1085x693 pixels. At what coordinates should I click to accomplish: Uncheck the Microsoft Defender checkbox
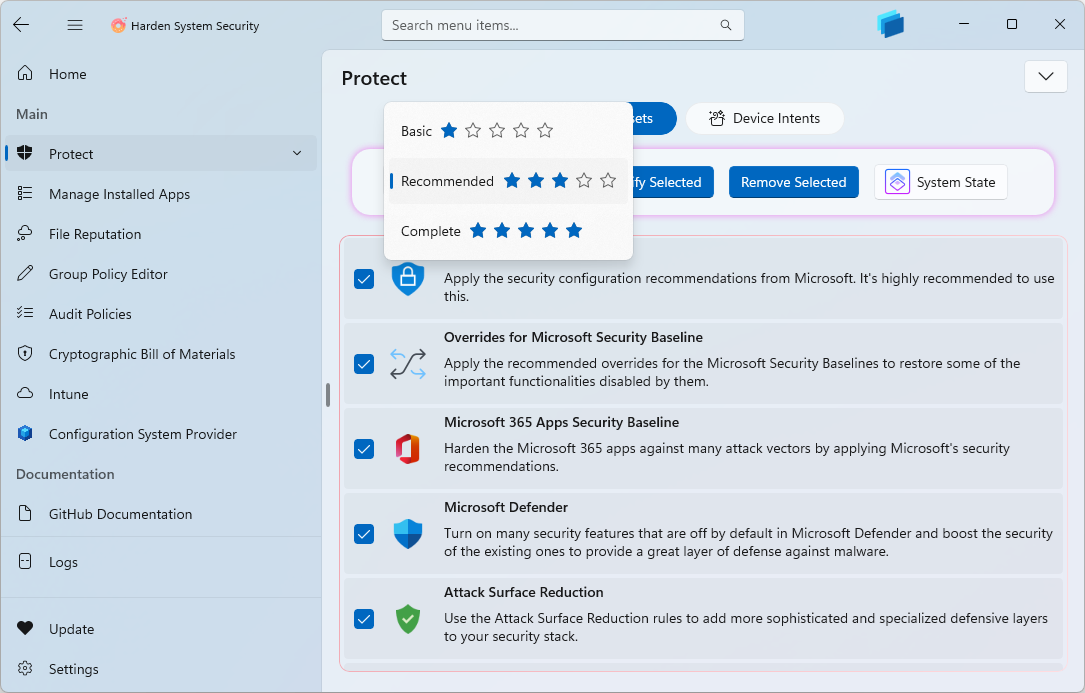click(x=364, y=534)
